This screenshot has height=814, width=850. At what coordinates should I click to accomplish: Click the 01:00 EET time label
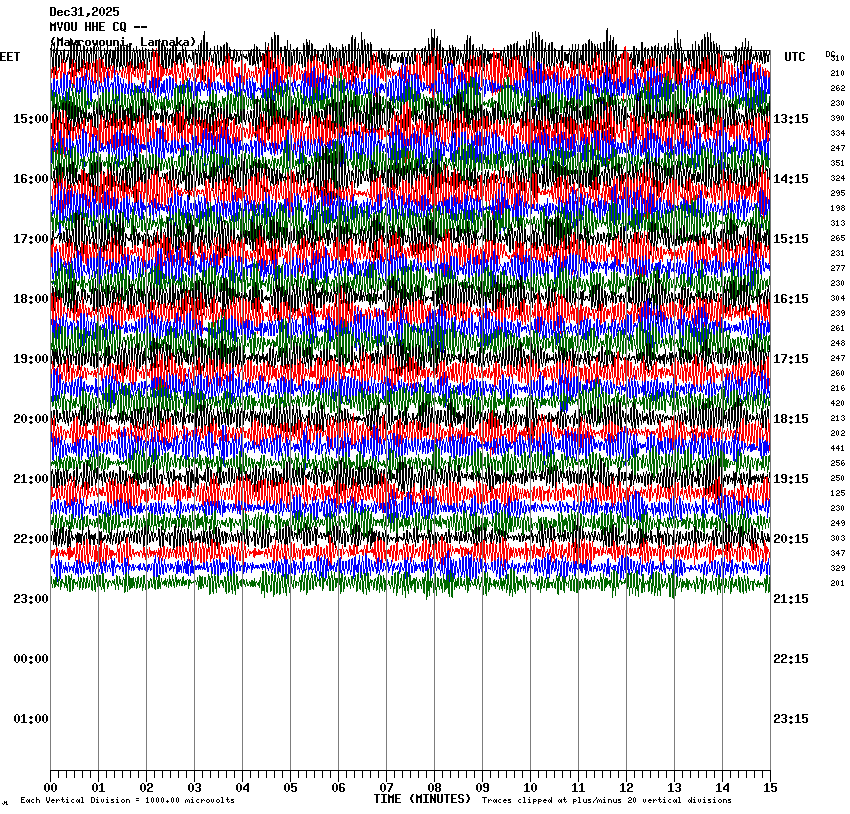30,719
